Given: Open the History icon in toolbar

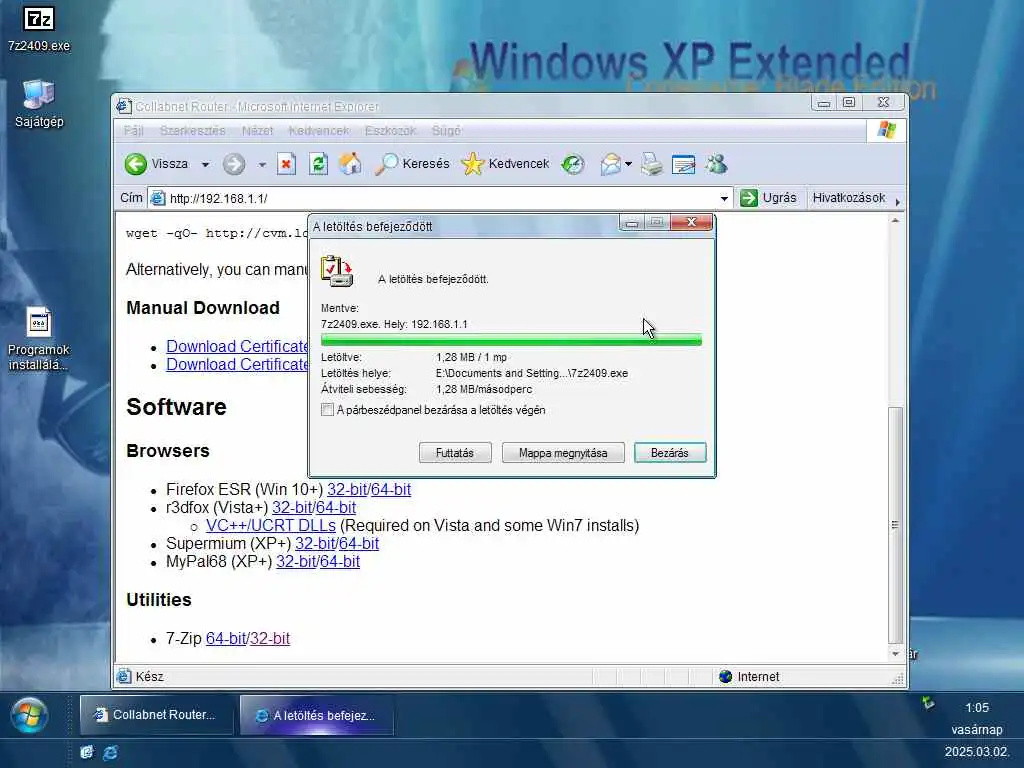Looking at the screenshot, I should (573, 164).
